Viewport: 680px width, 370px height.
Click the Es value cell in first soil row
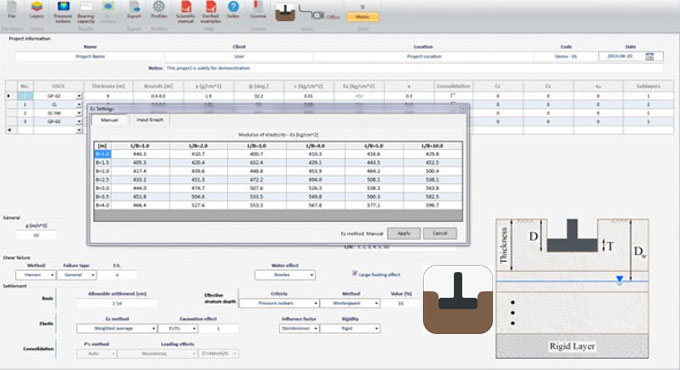tap(359, 96)
